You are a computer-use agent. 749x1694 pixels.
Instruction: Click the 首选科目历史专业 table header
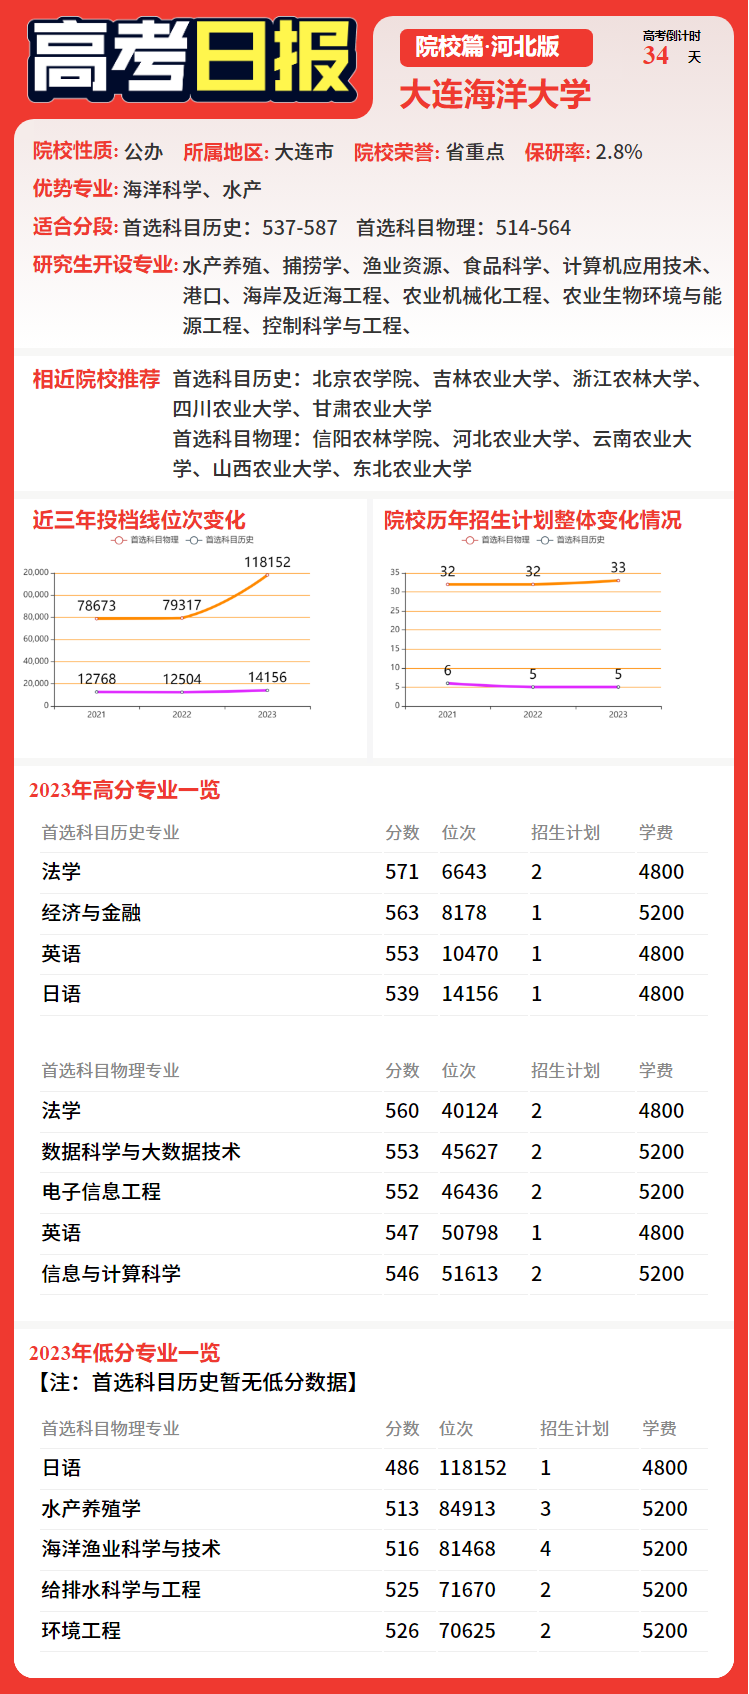110,833
